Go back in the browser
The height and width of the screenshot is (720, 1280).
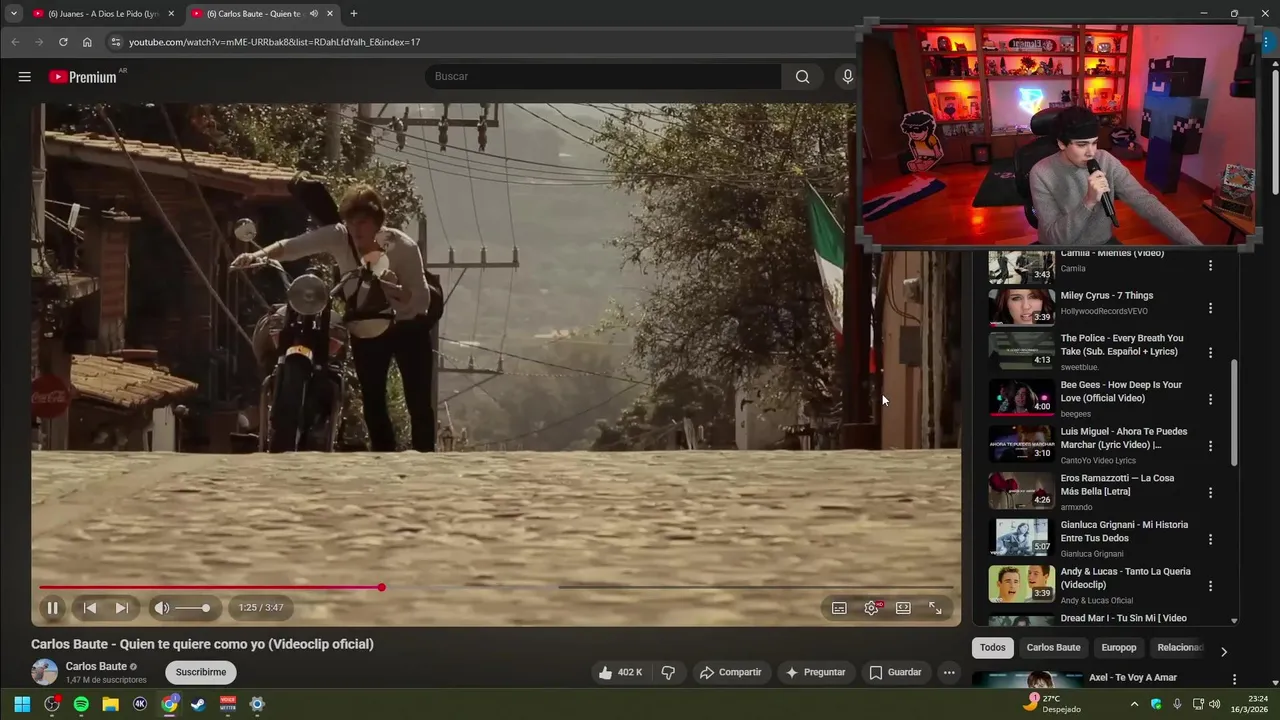point(14,42)
